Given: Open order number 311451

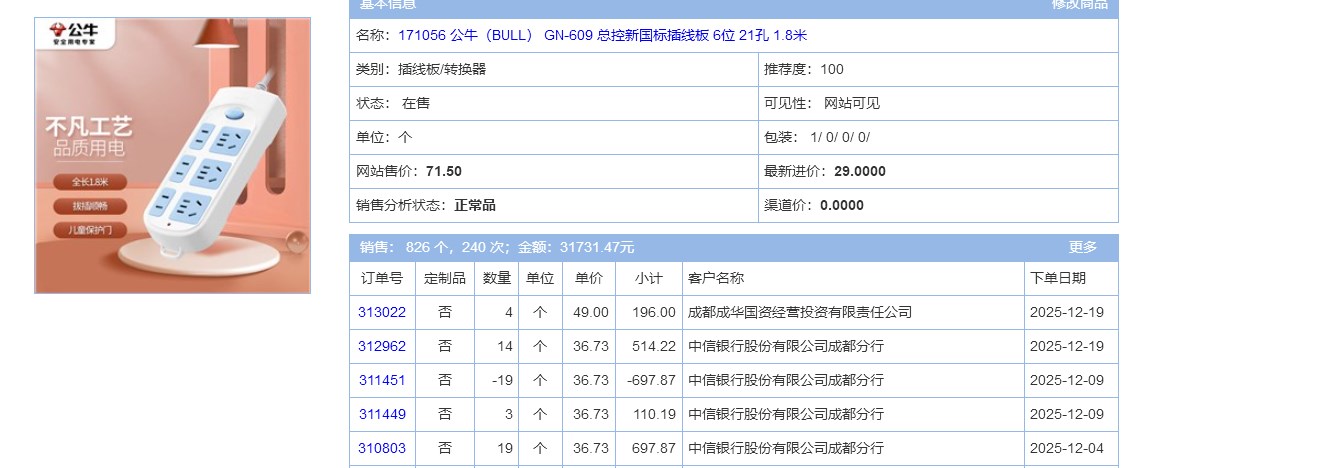Looking at the screenshot, I should (x=382, y=380).
